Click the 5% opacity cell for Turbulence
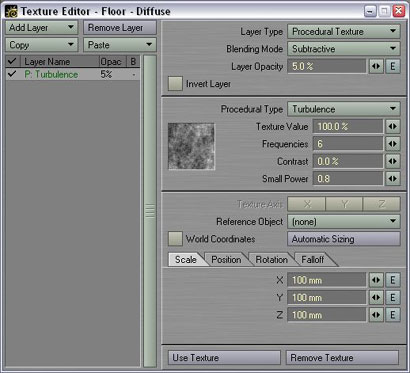This screenshot has width=410, height=373. click(106, 74)
